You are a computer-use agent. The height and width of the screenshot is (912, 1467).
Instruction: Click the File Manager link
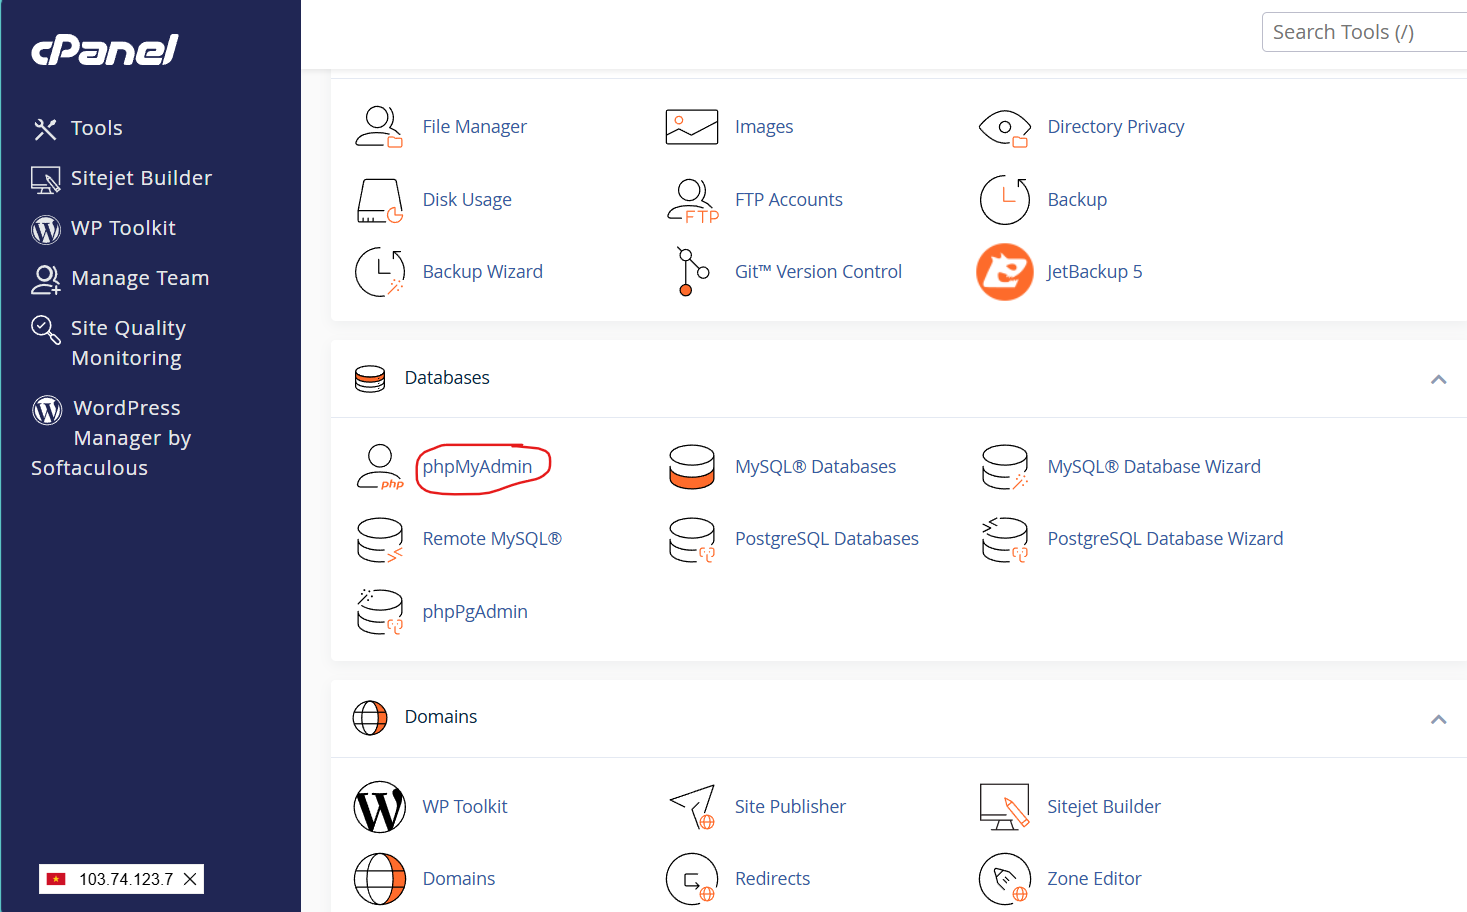[474, 127]
